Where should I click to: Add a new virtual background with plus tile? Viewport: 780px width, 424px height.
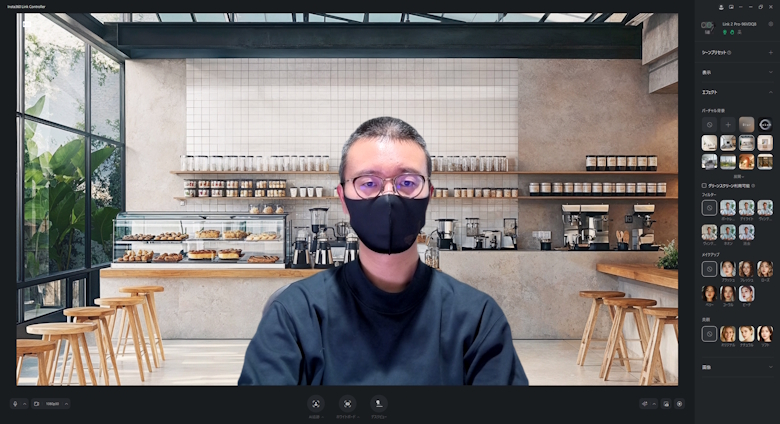click(x=728, y=125)
